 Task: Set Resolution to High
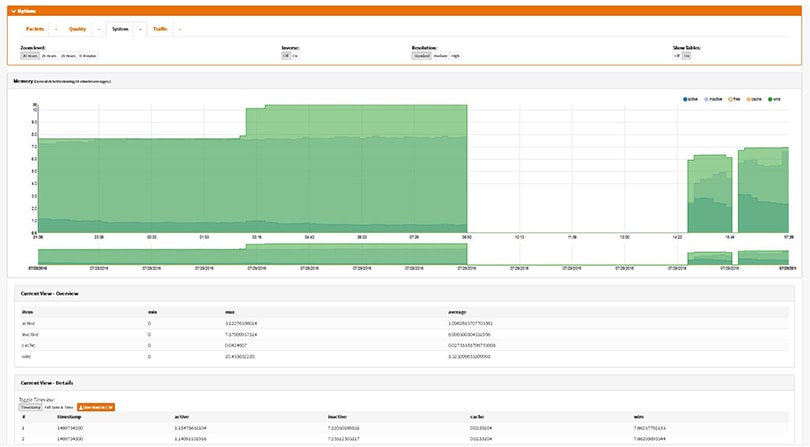coord(455,56)
